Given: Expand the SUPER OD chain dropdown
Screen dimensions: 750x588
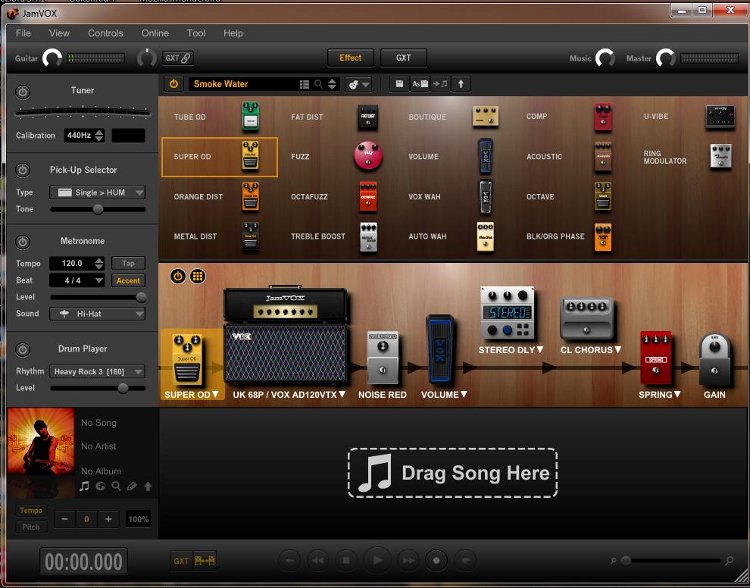Looking at the screenshot, I should click(x=215, y=394).
